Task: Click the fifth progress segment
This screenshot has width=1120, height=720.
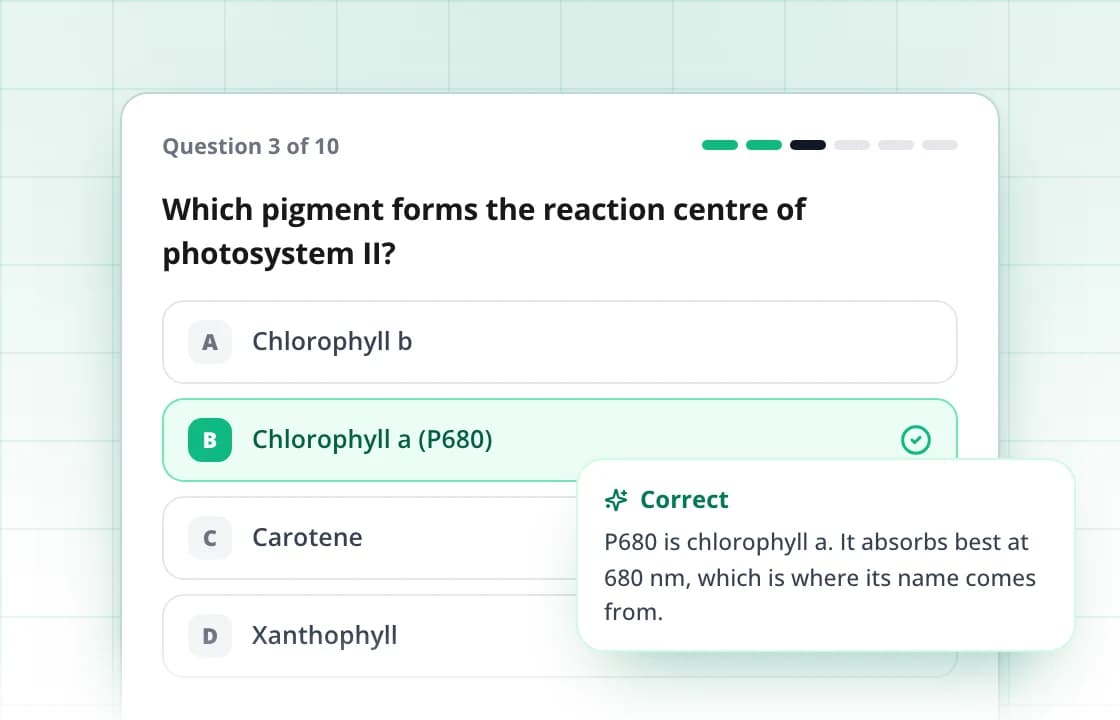Action: click(x=896, y=145)
